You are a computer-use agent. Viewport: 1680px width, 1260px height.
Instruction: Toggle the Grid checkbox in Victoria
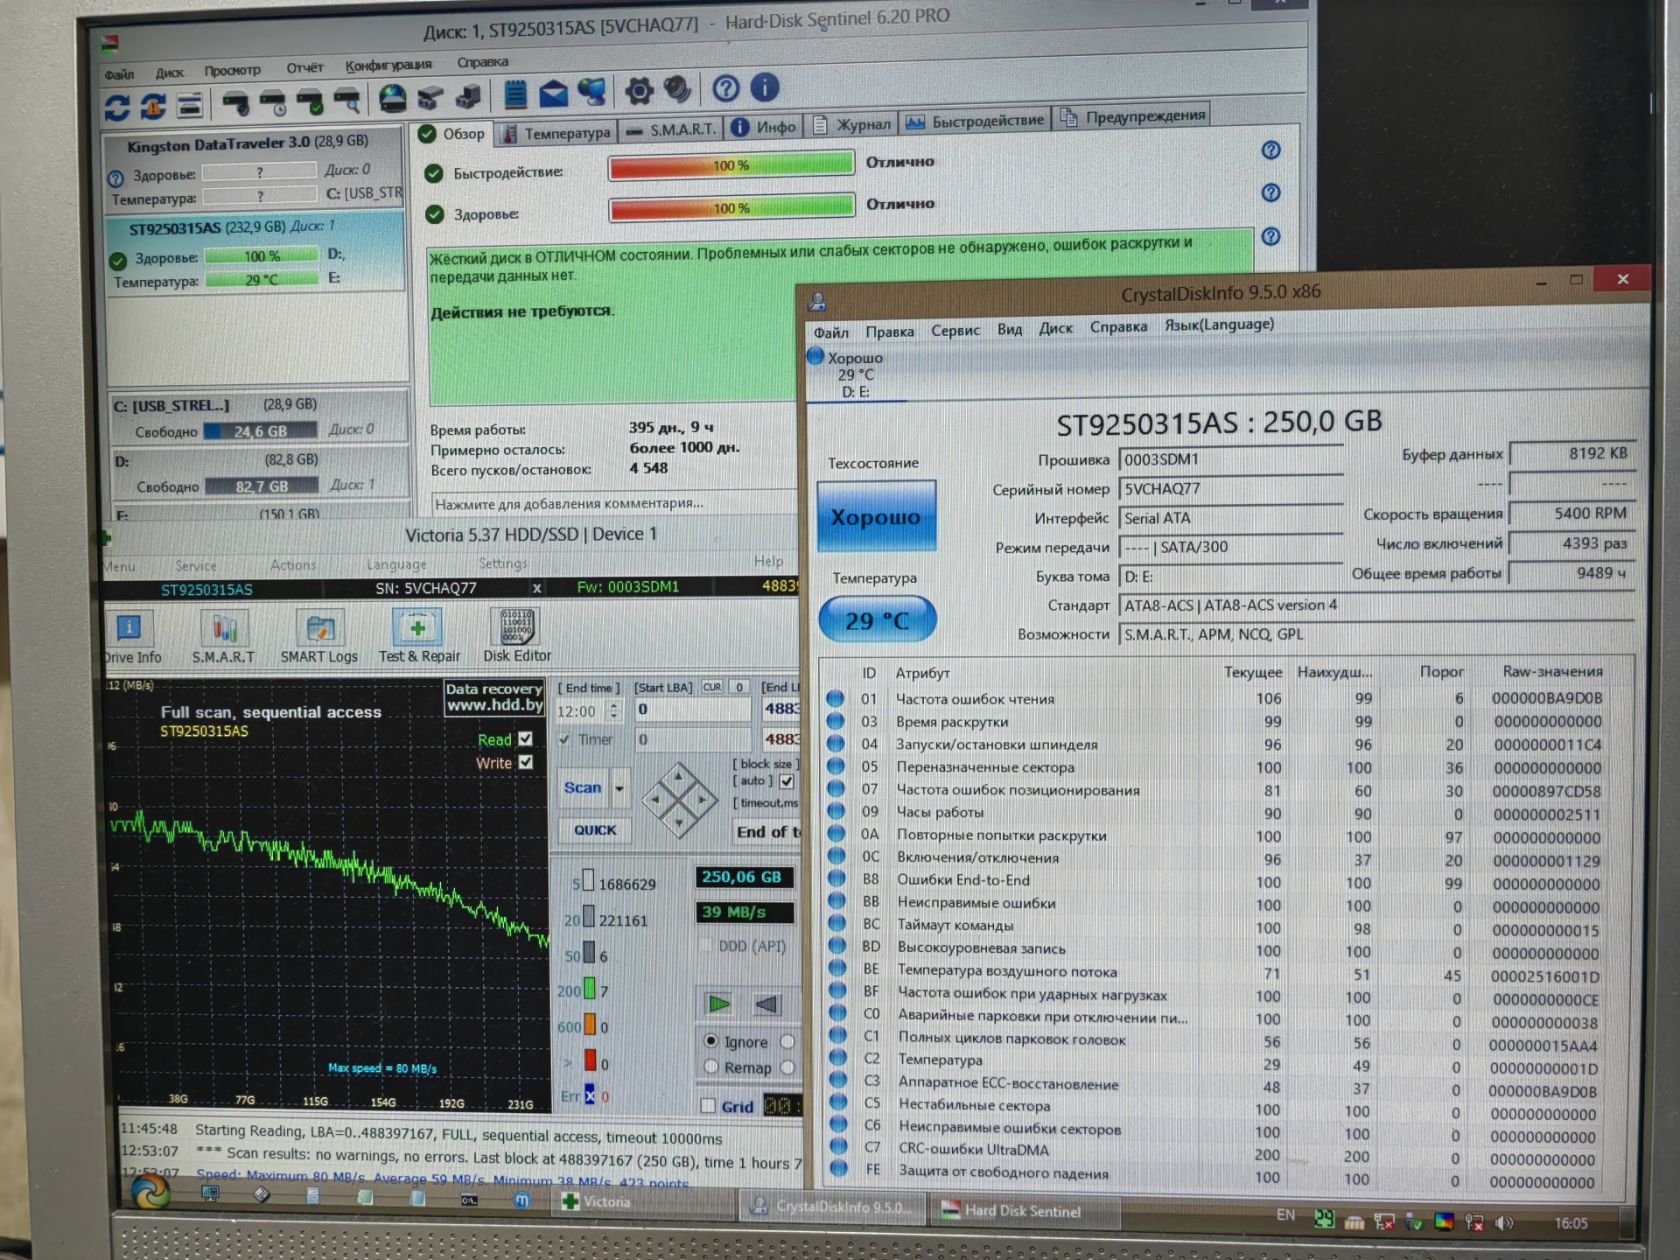[708, 1105]
